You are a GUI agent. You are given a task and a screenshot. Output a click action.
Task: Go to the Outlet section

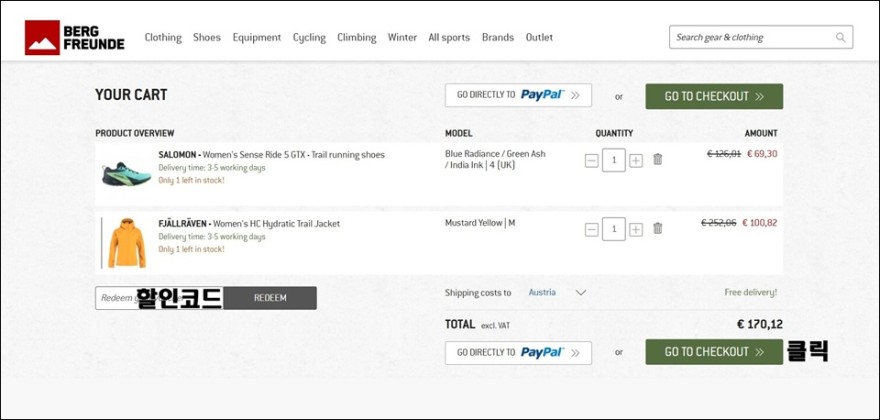[x=539, y=38]
